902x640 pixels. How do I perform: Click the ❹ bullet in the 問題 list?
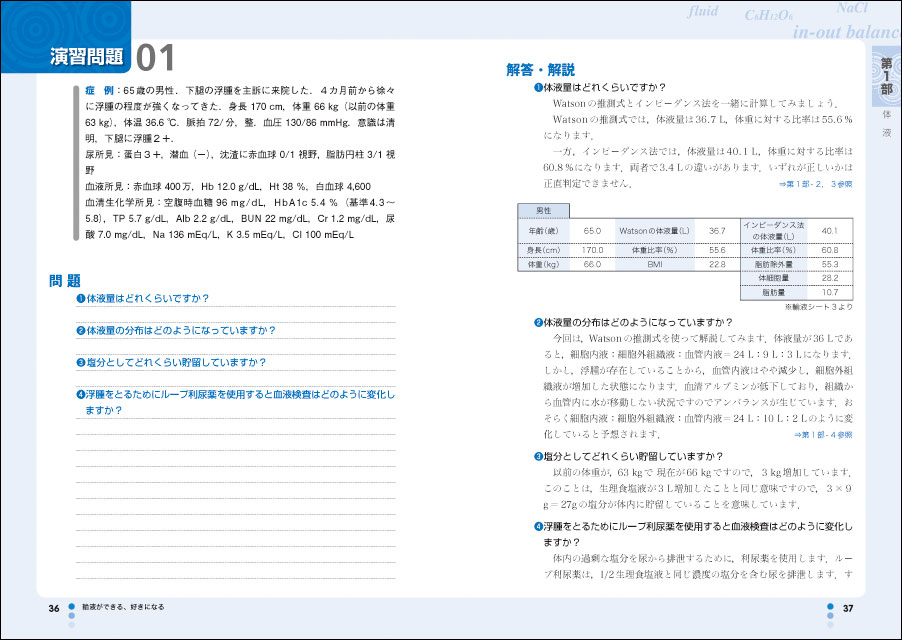pyautogui.click(x=81, y=394)
